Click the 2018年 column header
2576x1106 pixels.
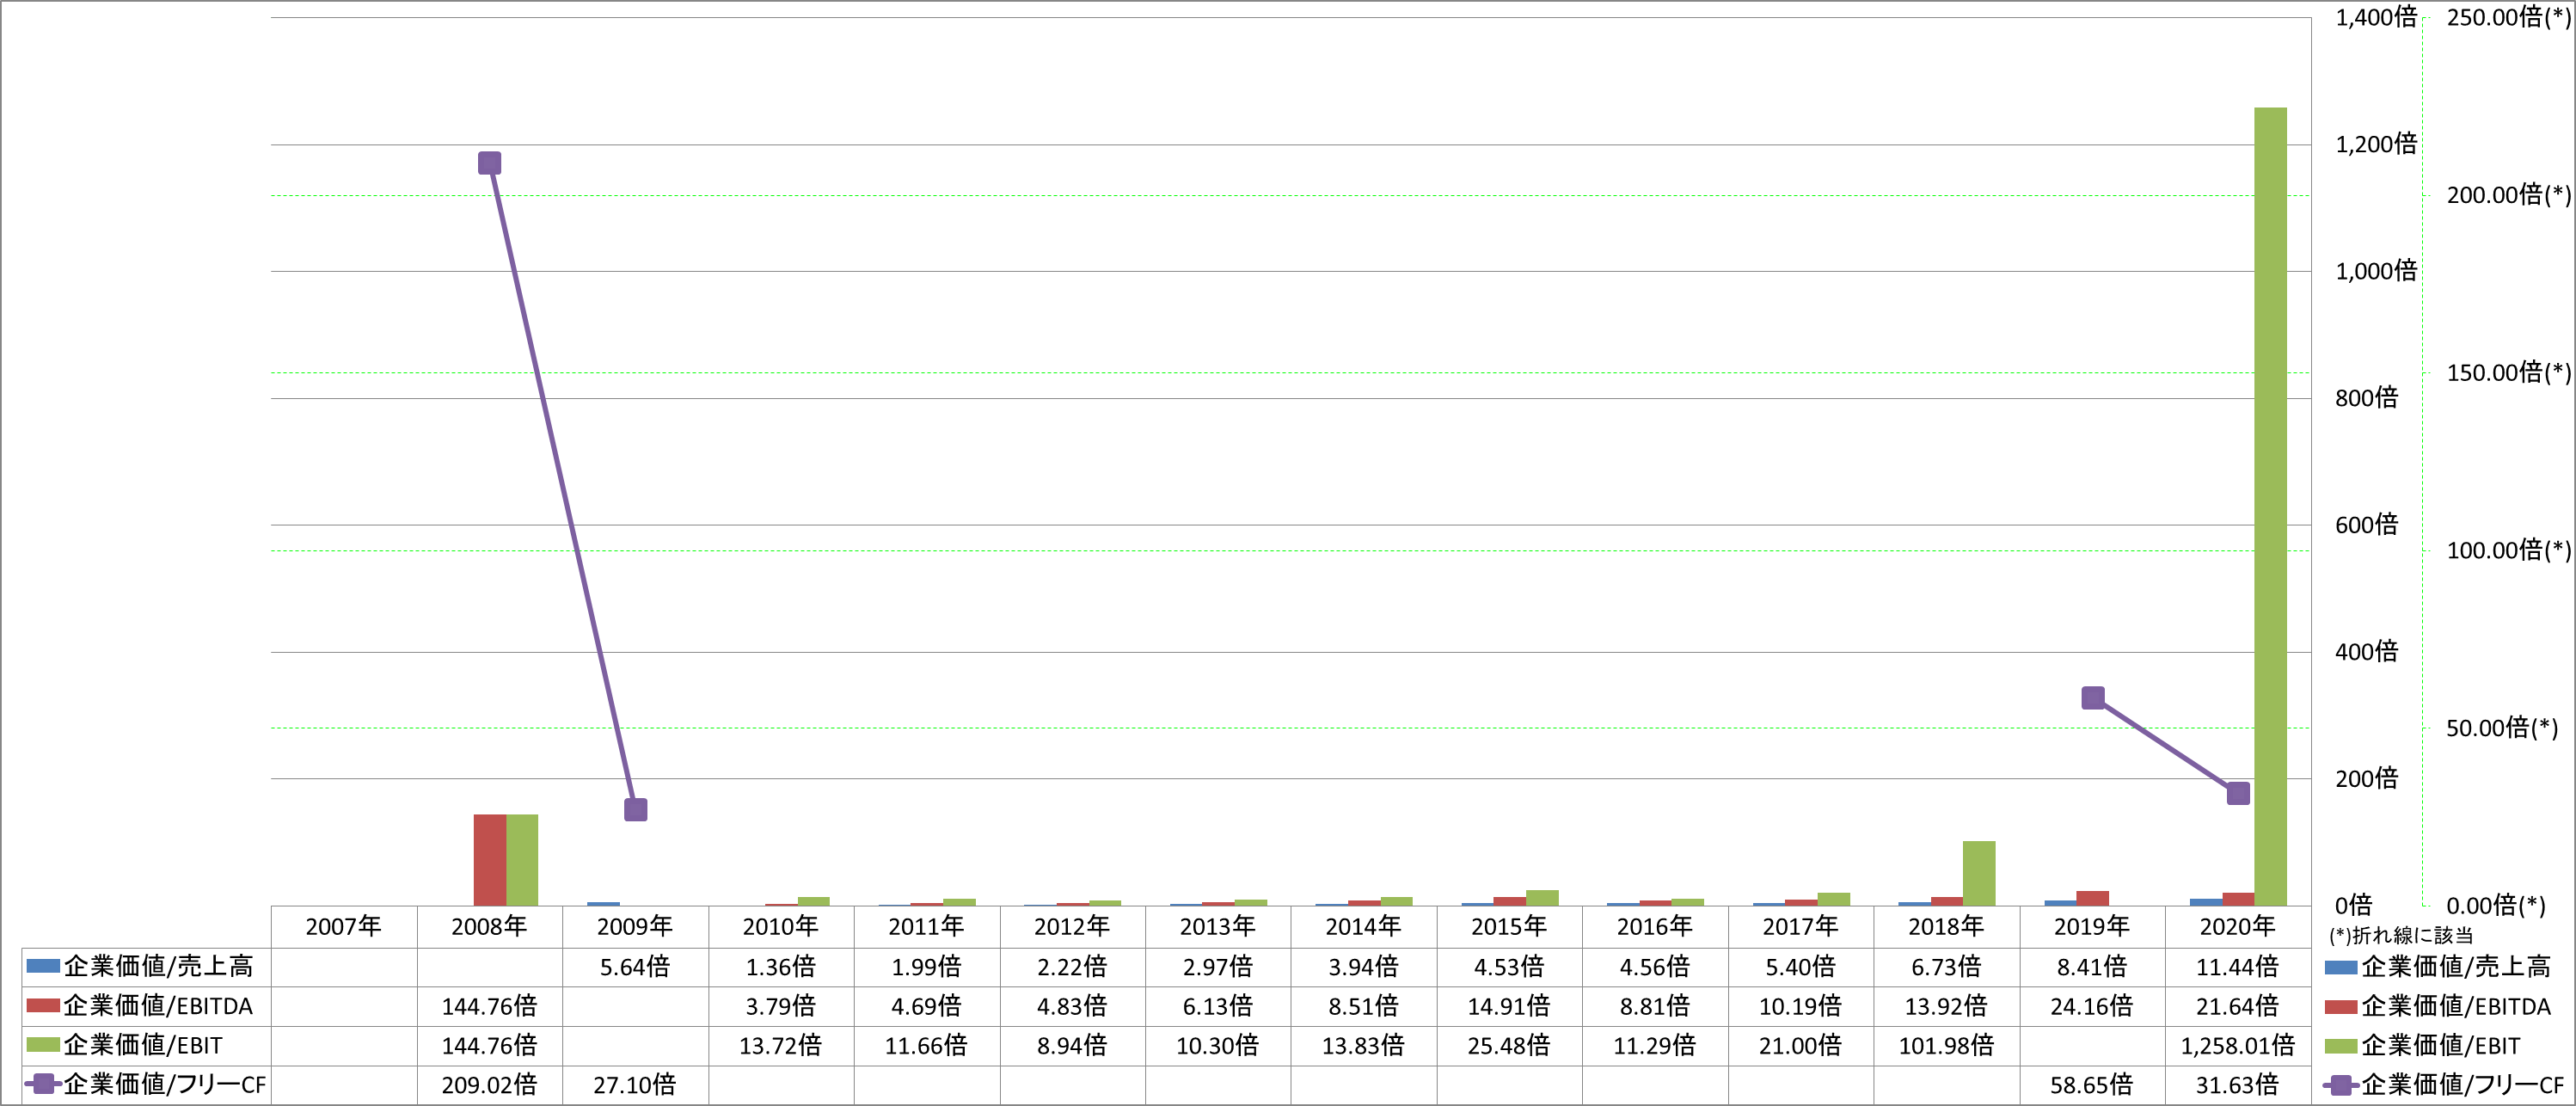click(x=1946, y=927)
